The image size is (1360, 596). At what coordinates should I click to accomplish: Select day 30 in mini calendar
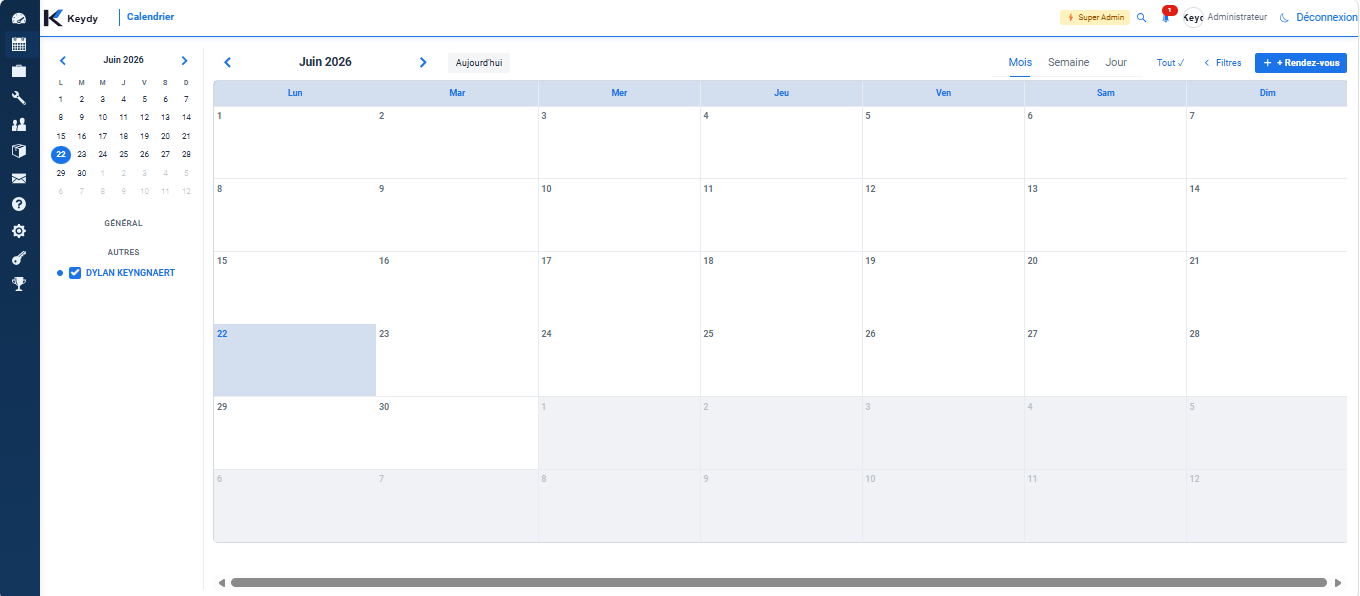tap(82, 173)
